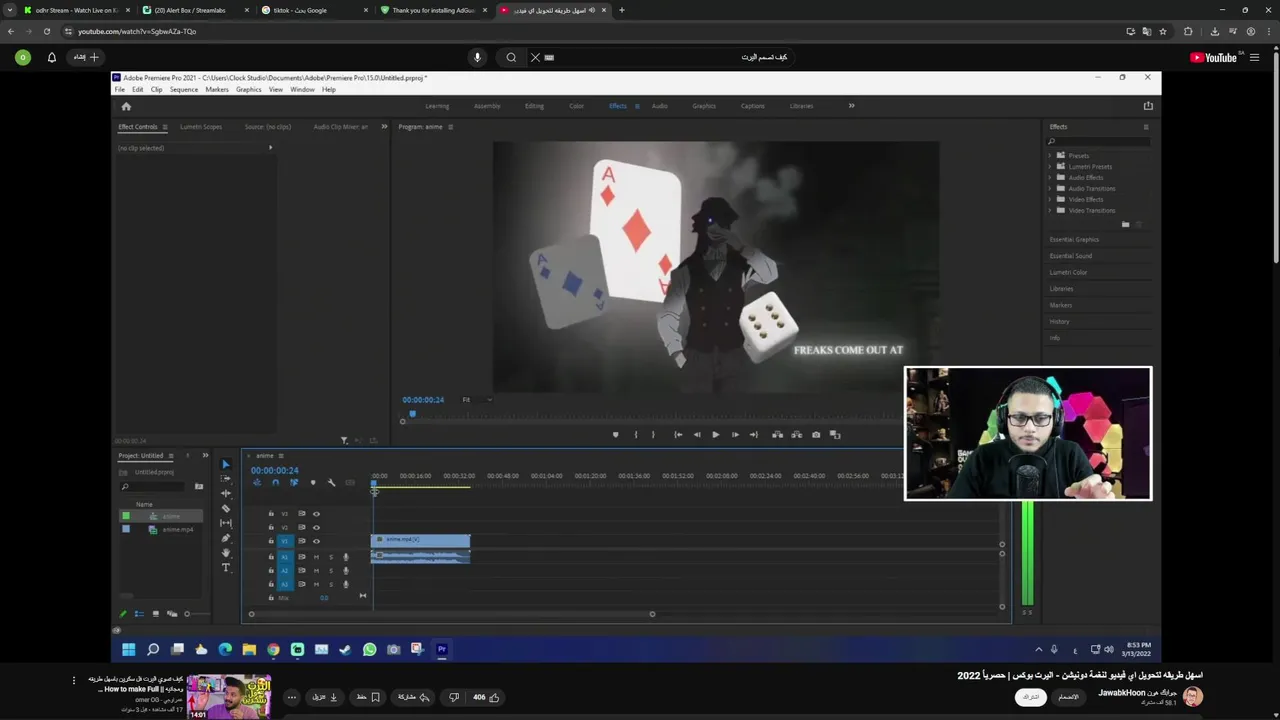The width and height of the screenshot is (1280, 720).
Task: Select the Ripple Edit tool
Action: tap(225, 493)
